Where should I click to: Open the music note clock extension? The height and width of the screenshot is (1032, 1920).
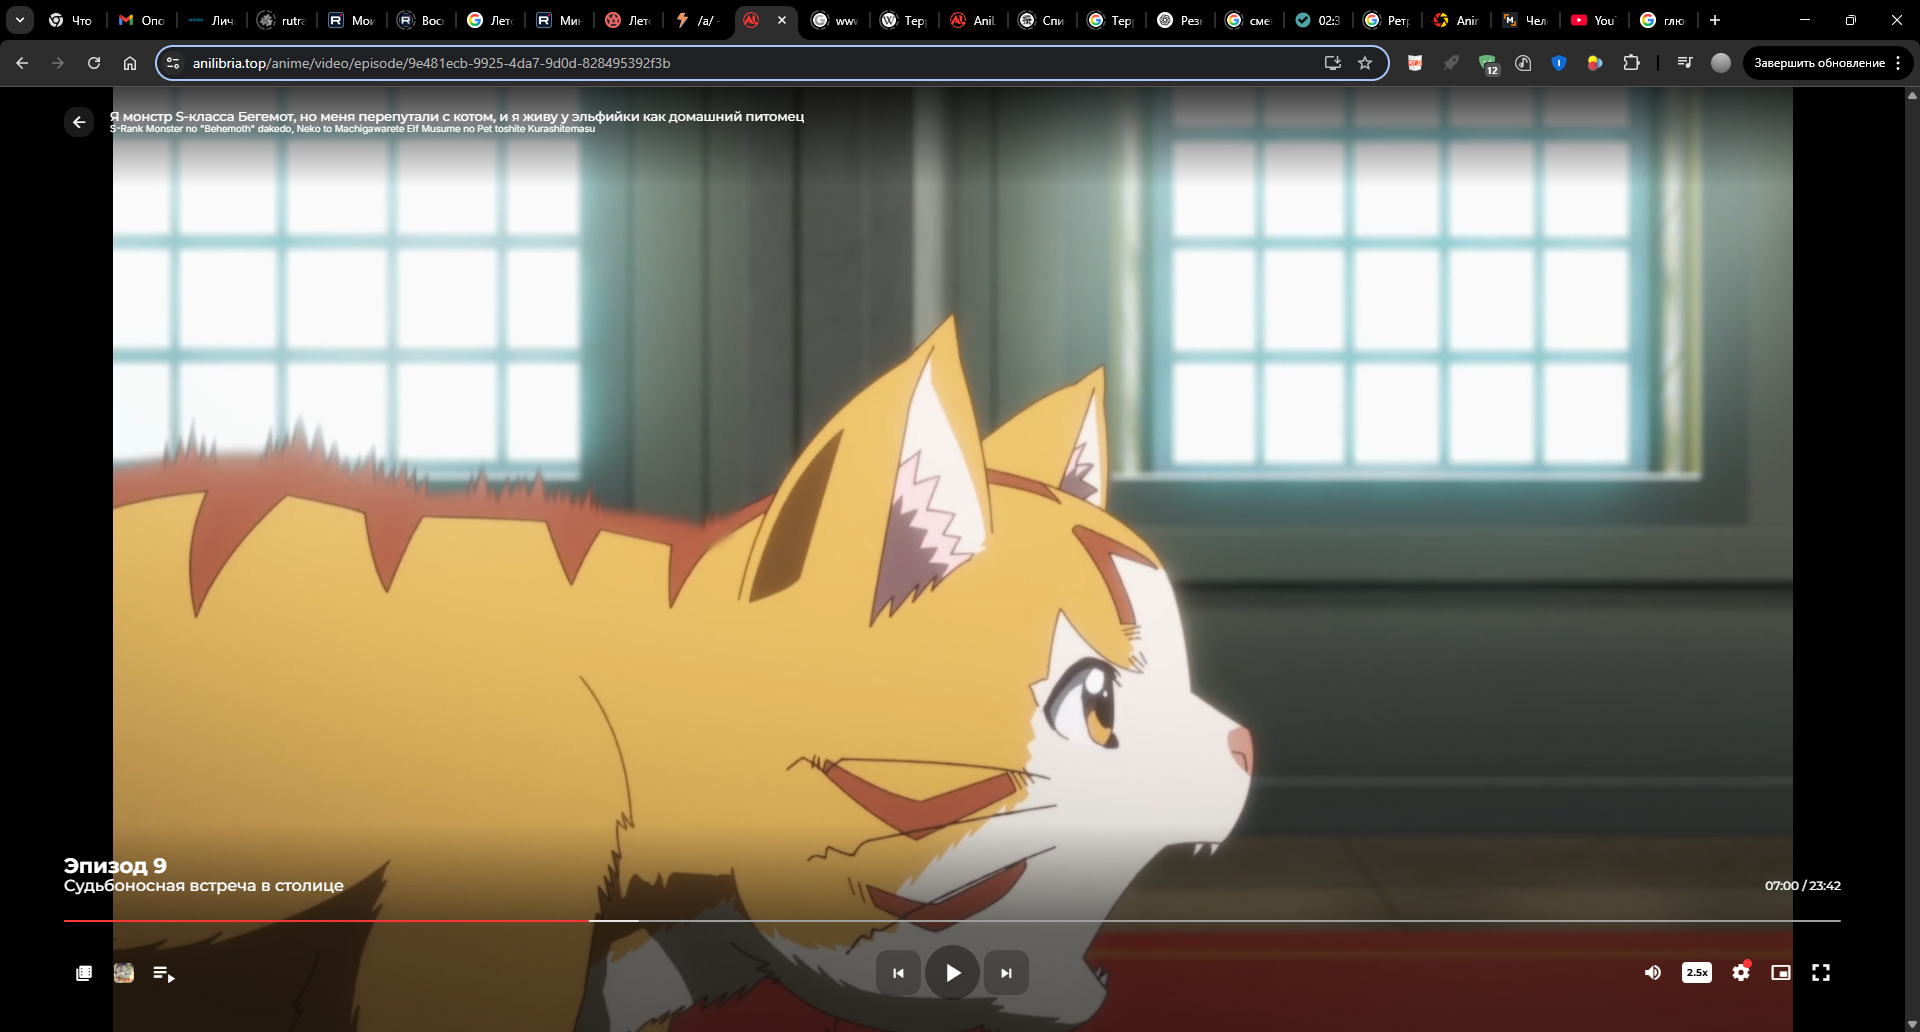click(x=1523, y=63)
